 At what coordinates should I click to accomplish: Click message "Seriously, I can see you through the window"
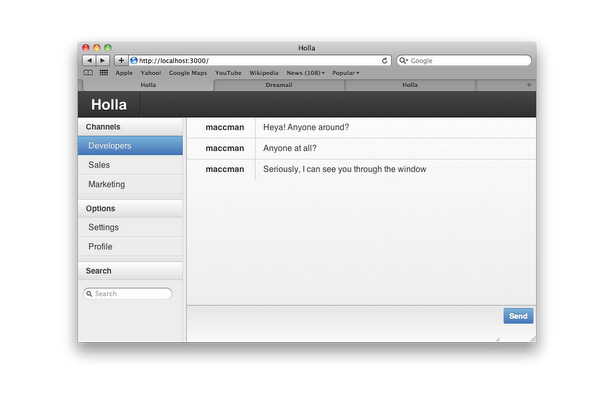coord(344,169)
